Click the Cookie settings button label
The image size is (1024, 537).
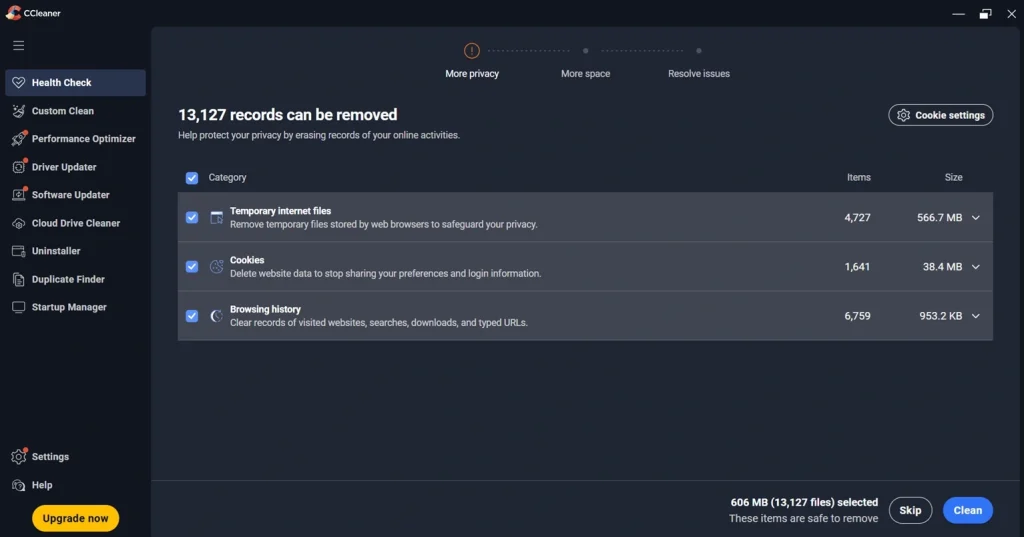[950, 115]
